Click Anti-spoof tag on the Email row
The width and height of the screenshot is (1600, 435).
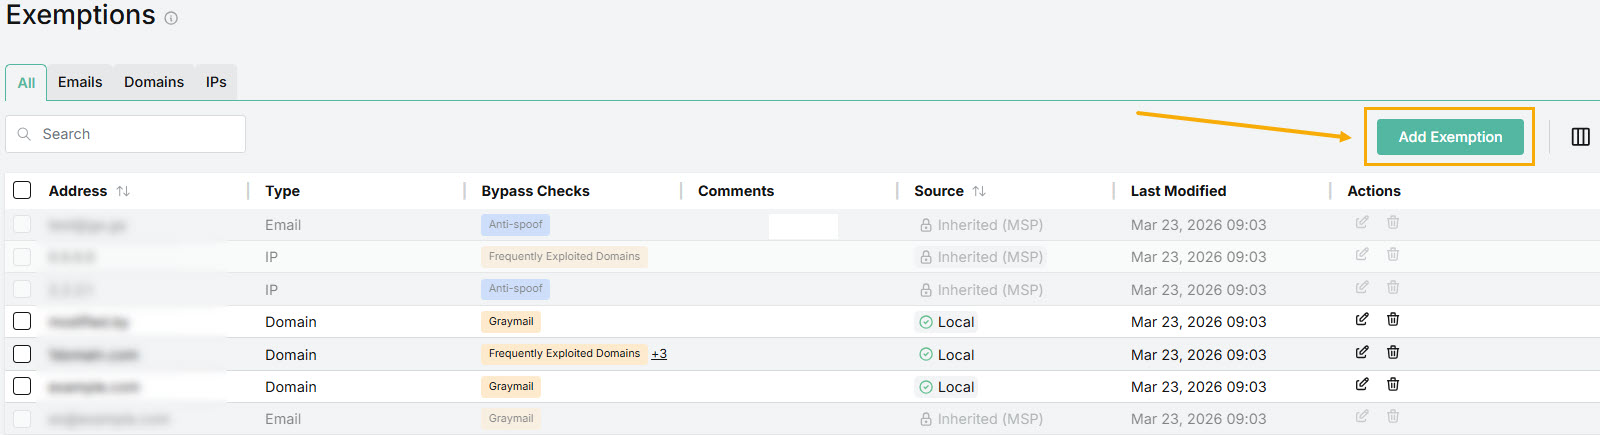click(x=515, y=225)
